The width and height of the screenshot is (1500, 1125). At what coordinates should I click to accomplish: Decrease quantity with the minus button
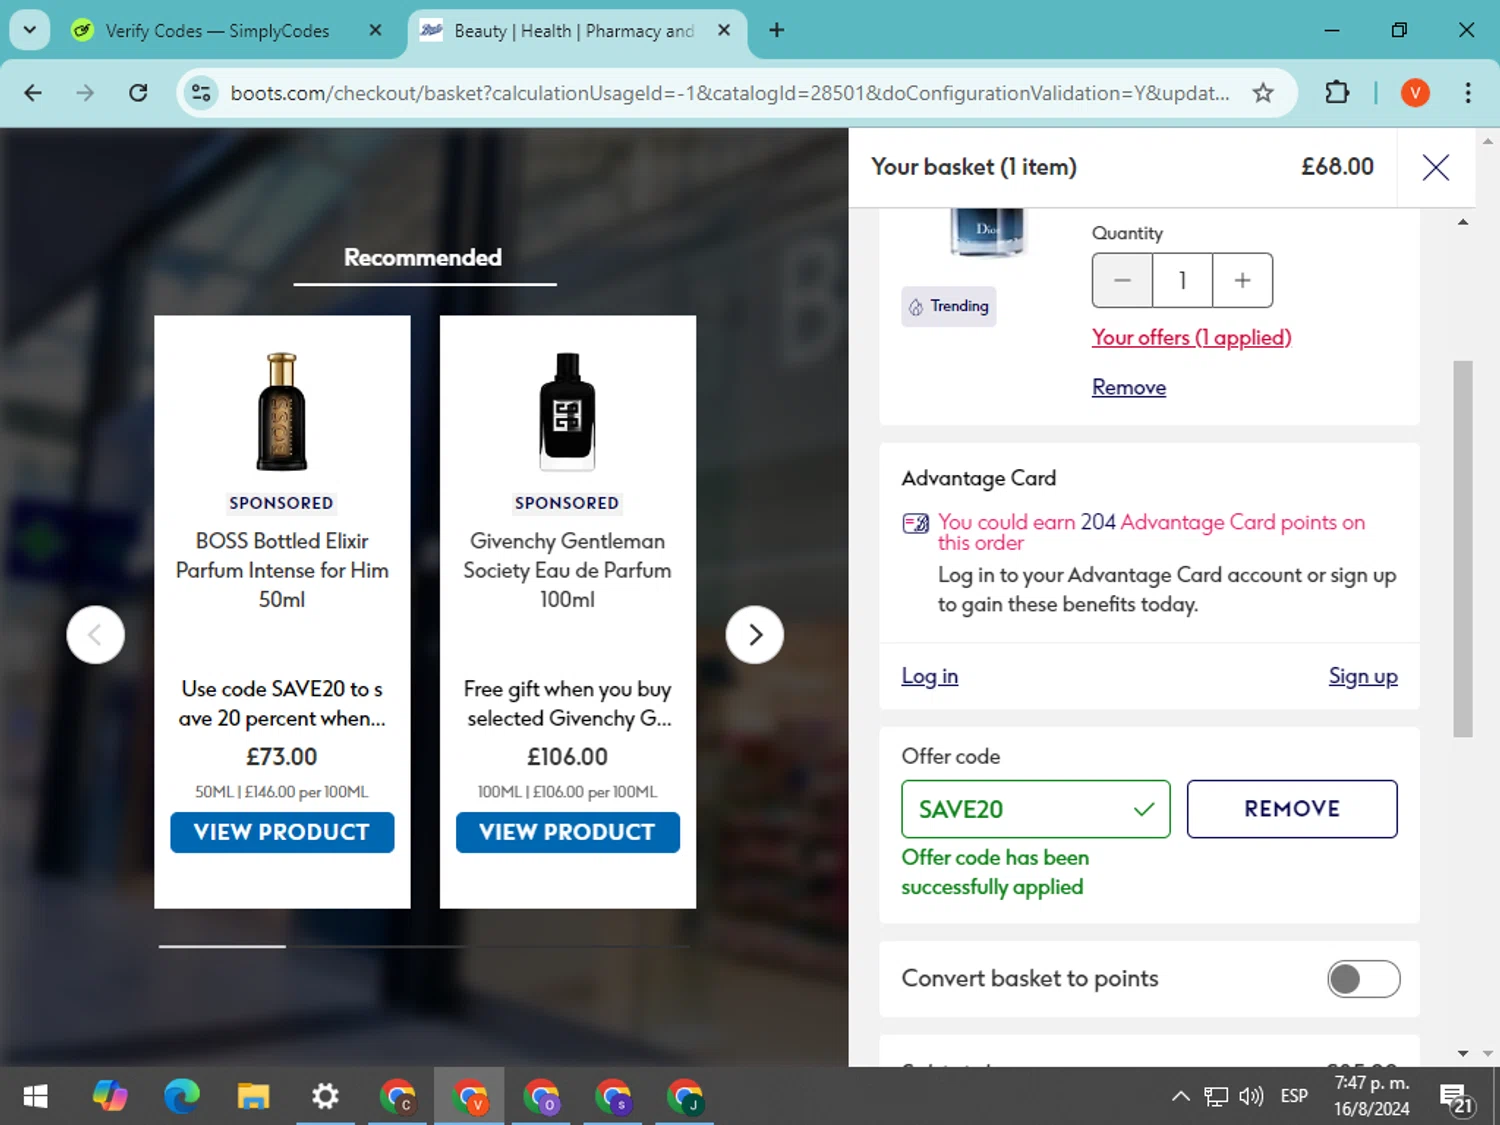[1122, 280]
